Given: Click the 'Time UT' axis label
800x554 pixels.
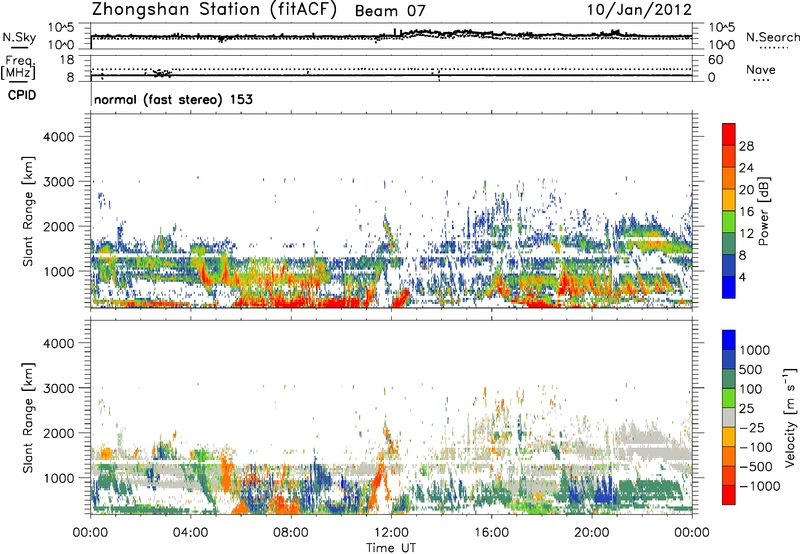Looking at the screenshot, I should (x=391, y=548).
